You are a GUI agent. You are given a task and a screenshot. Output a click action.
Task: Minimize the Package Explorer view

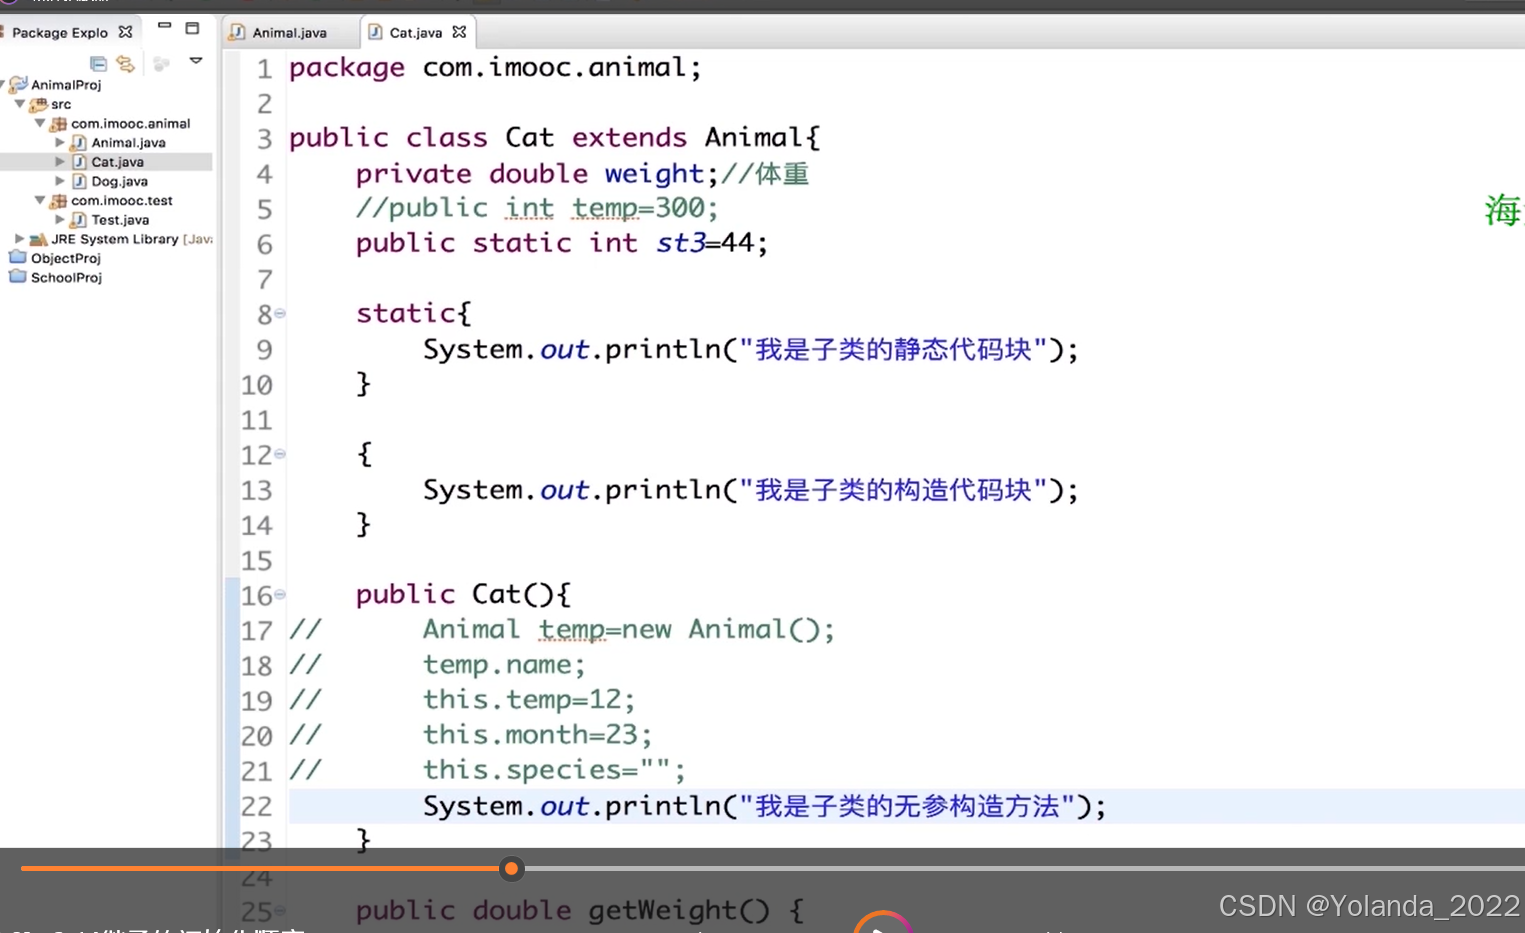pyautogui.click(x=165, y=26)
